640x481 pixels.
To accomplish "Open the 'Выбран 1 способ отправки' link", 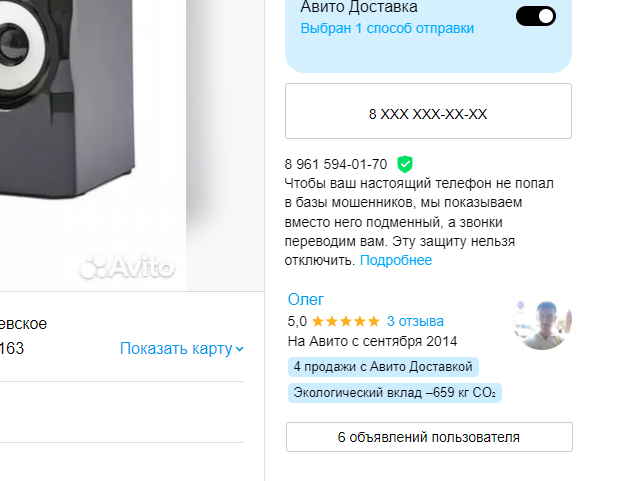I will (387, 29).
